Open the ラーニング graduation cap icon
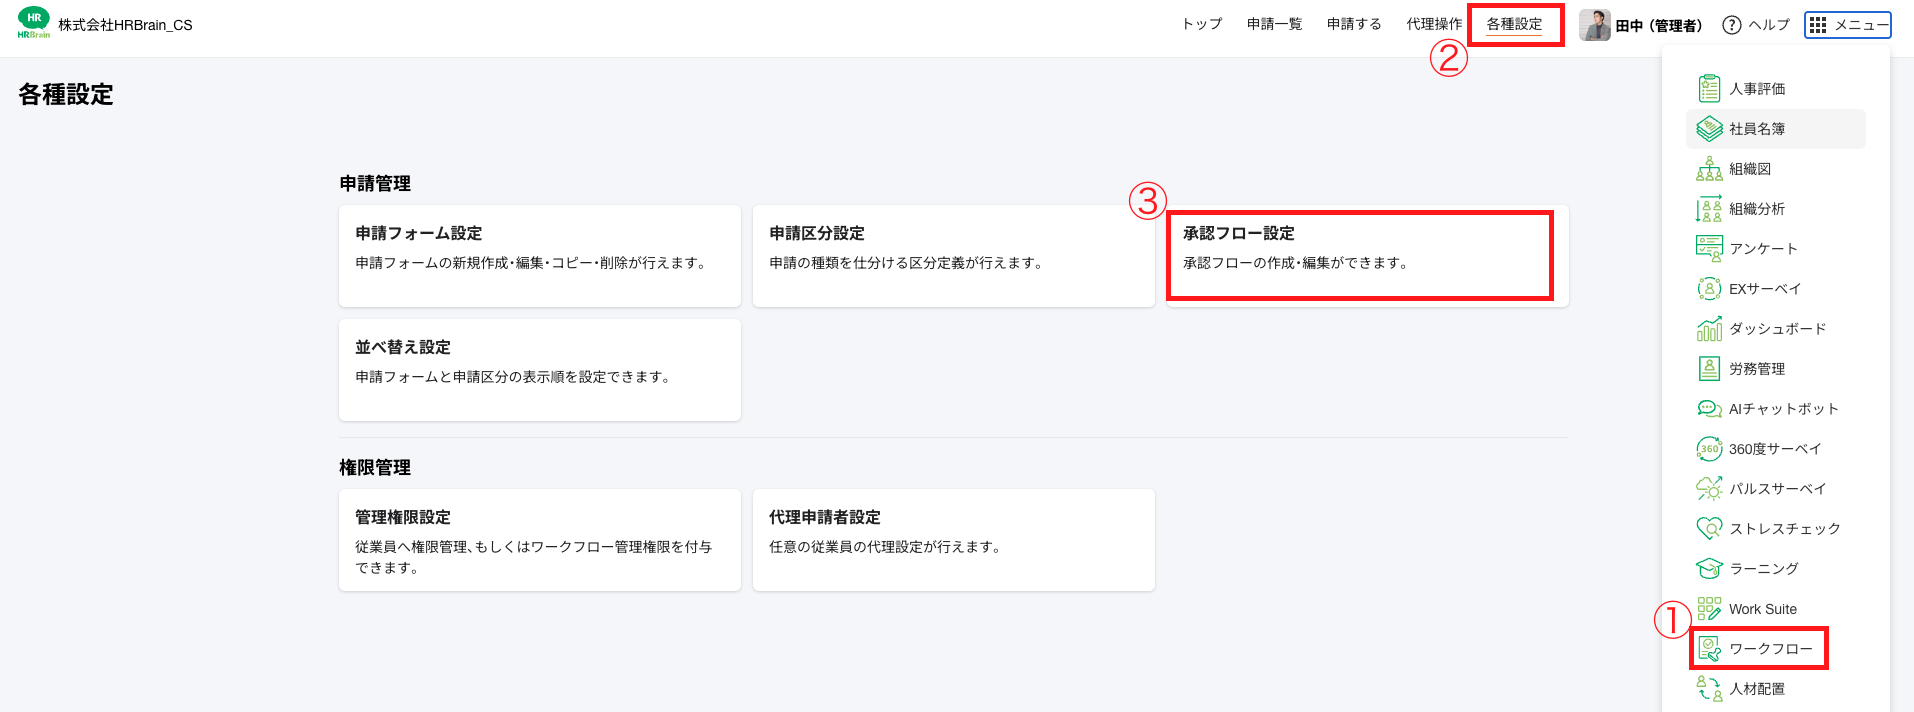 click(x=1709, y=568)
